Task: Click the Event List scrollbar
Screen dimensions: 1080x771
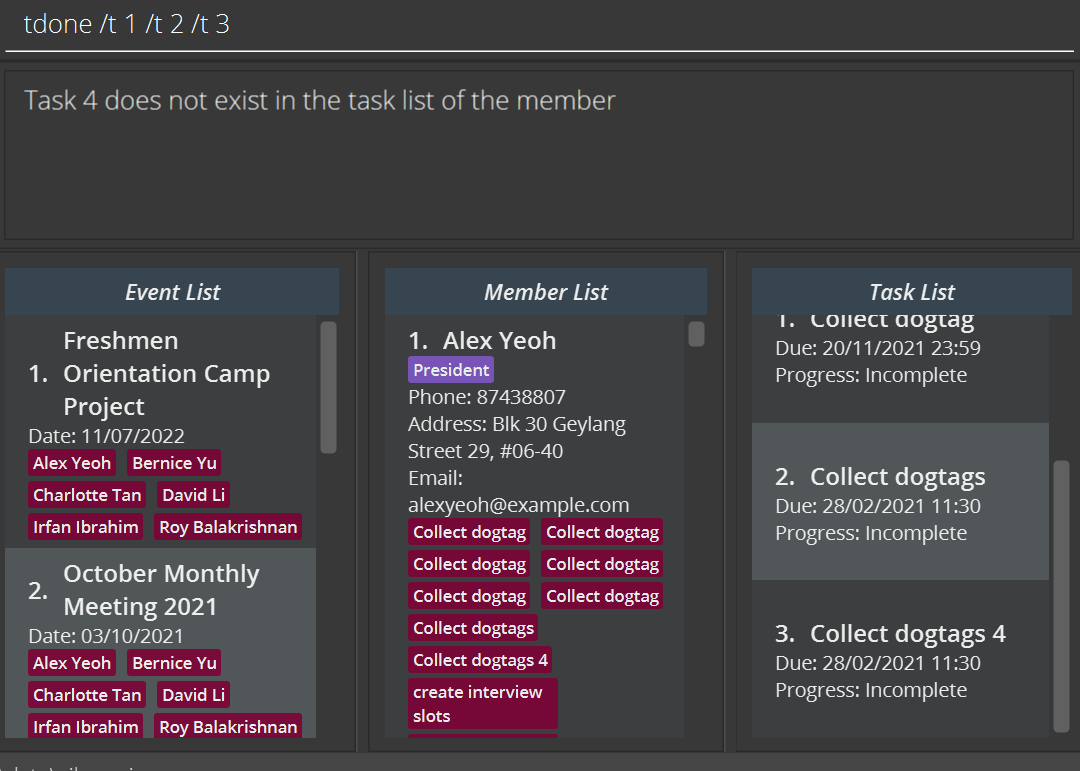Action: pyautogui.click(x=328, y=387)
